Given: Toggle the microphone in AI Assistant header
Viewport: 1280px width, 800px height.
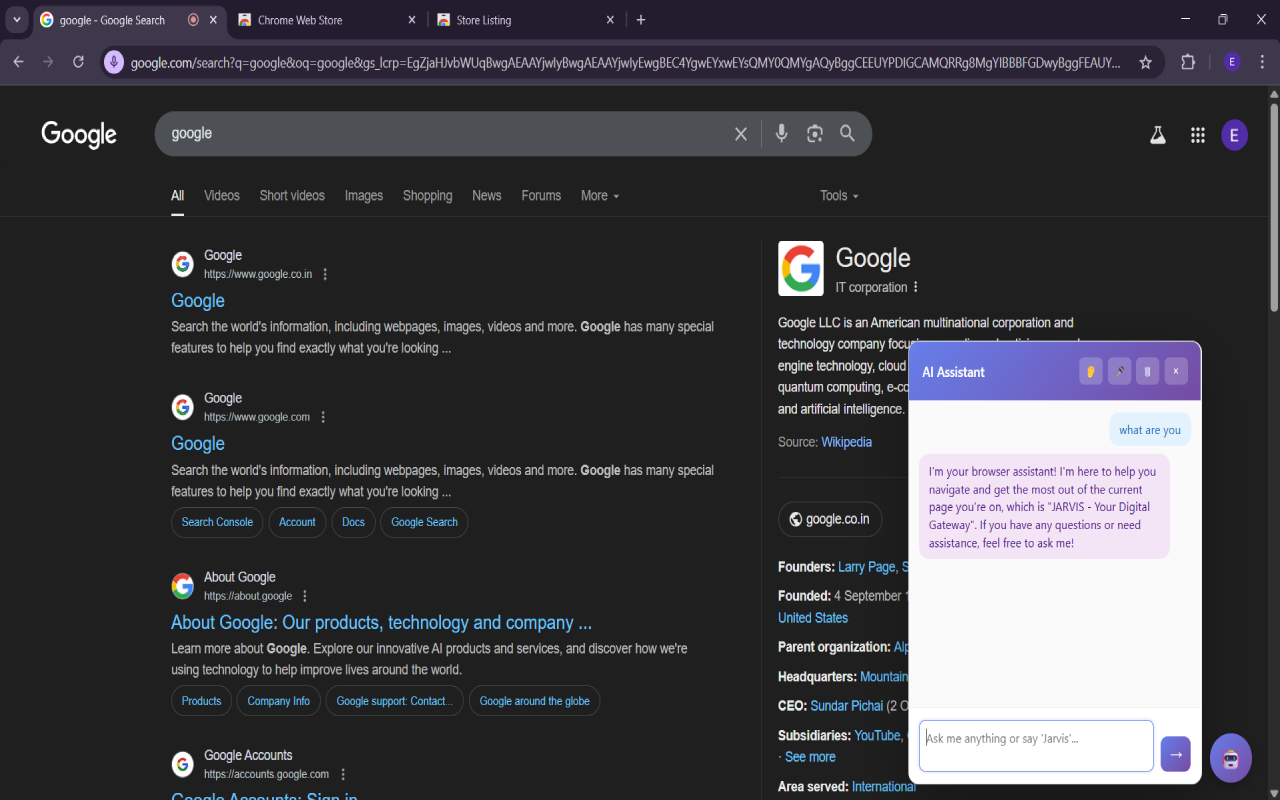Looking at the screenshot, I should click(1119, 372).
